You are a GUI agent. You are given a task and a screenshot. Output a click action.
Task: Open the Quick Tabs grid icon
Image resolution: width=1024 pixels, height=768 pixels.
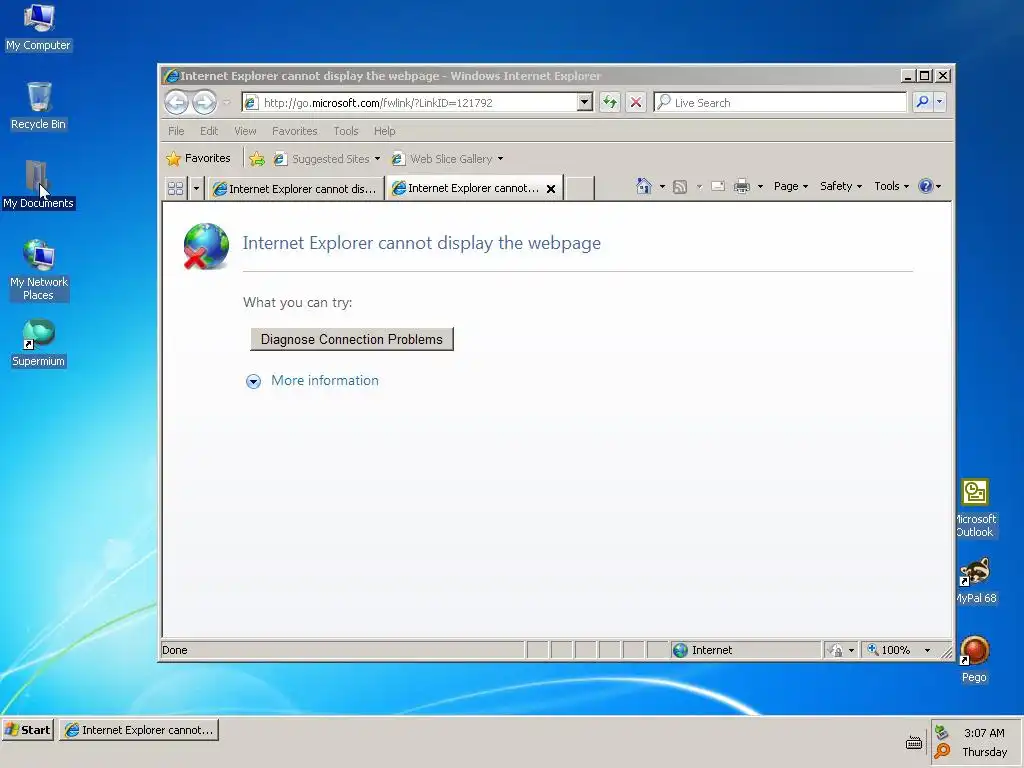[176, 188]
